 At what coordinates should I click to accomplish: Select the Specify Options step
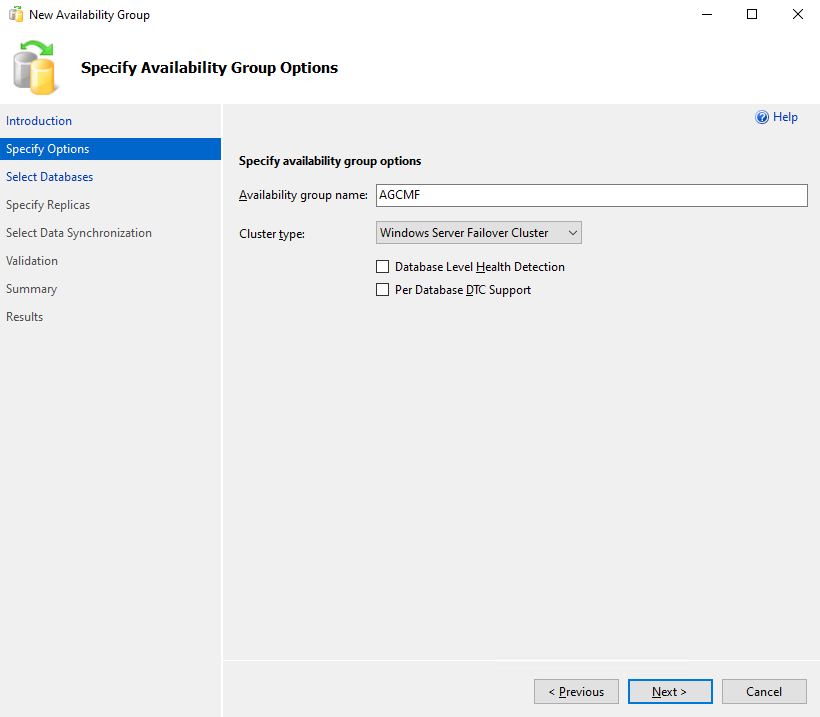(48, 149)
